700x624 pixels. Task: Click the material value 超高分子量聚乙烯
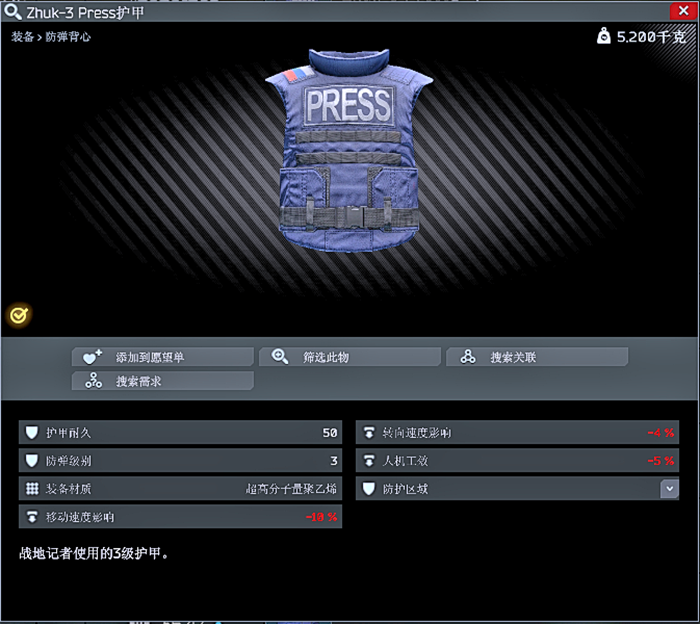[291, 489]
